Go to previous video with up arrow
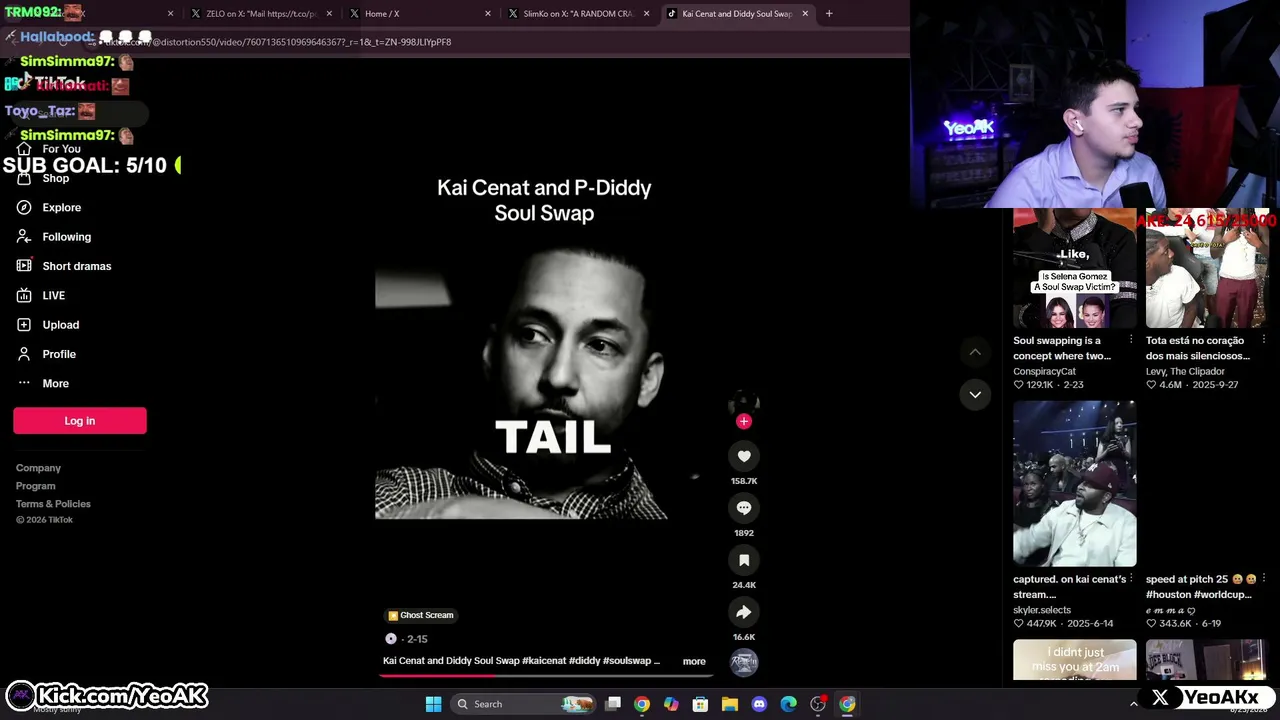 (975, 352)
